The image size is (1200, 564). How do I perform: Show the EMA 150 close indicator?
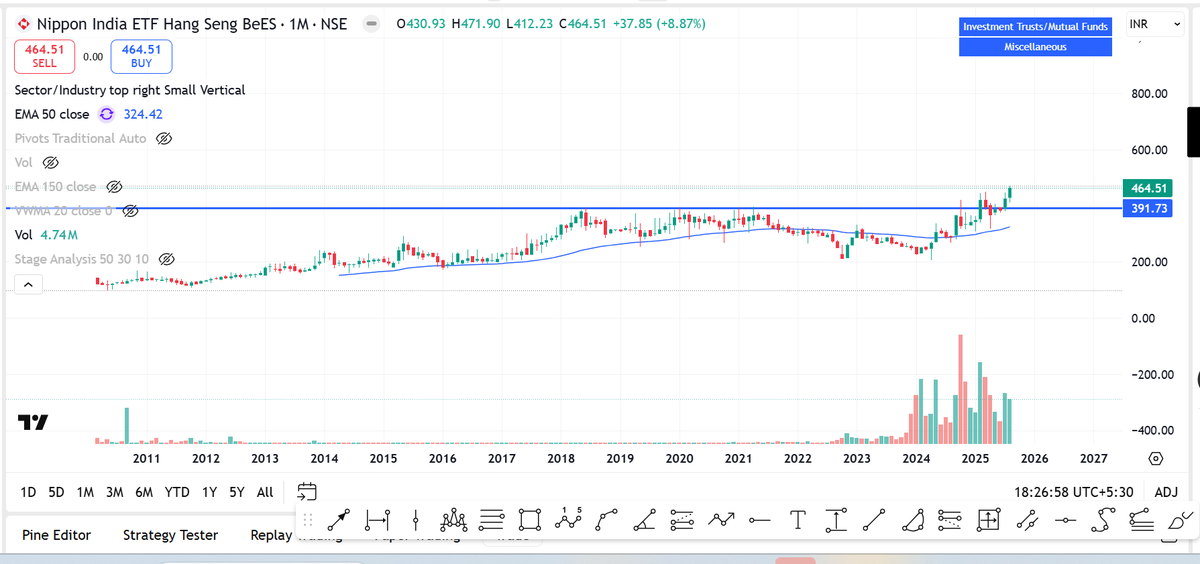click(114, 187)
